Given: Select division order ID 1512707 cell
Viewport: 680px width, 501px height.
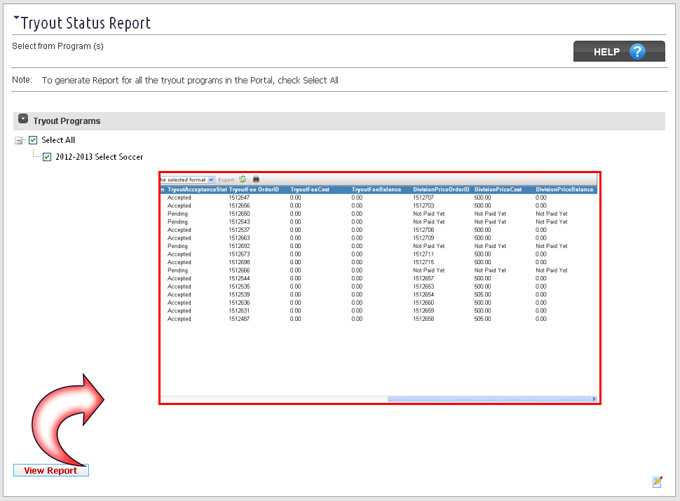Looking at the screenshot, I should pyautogui.click(x=423, y=198).
